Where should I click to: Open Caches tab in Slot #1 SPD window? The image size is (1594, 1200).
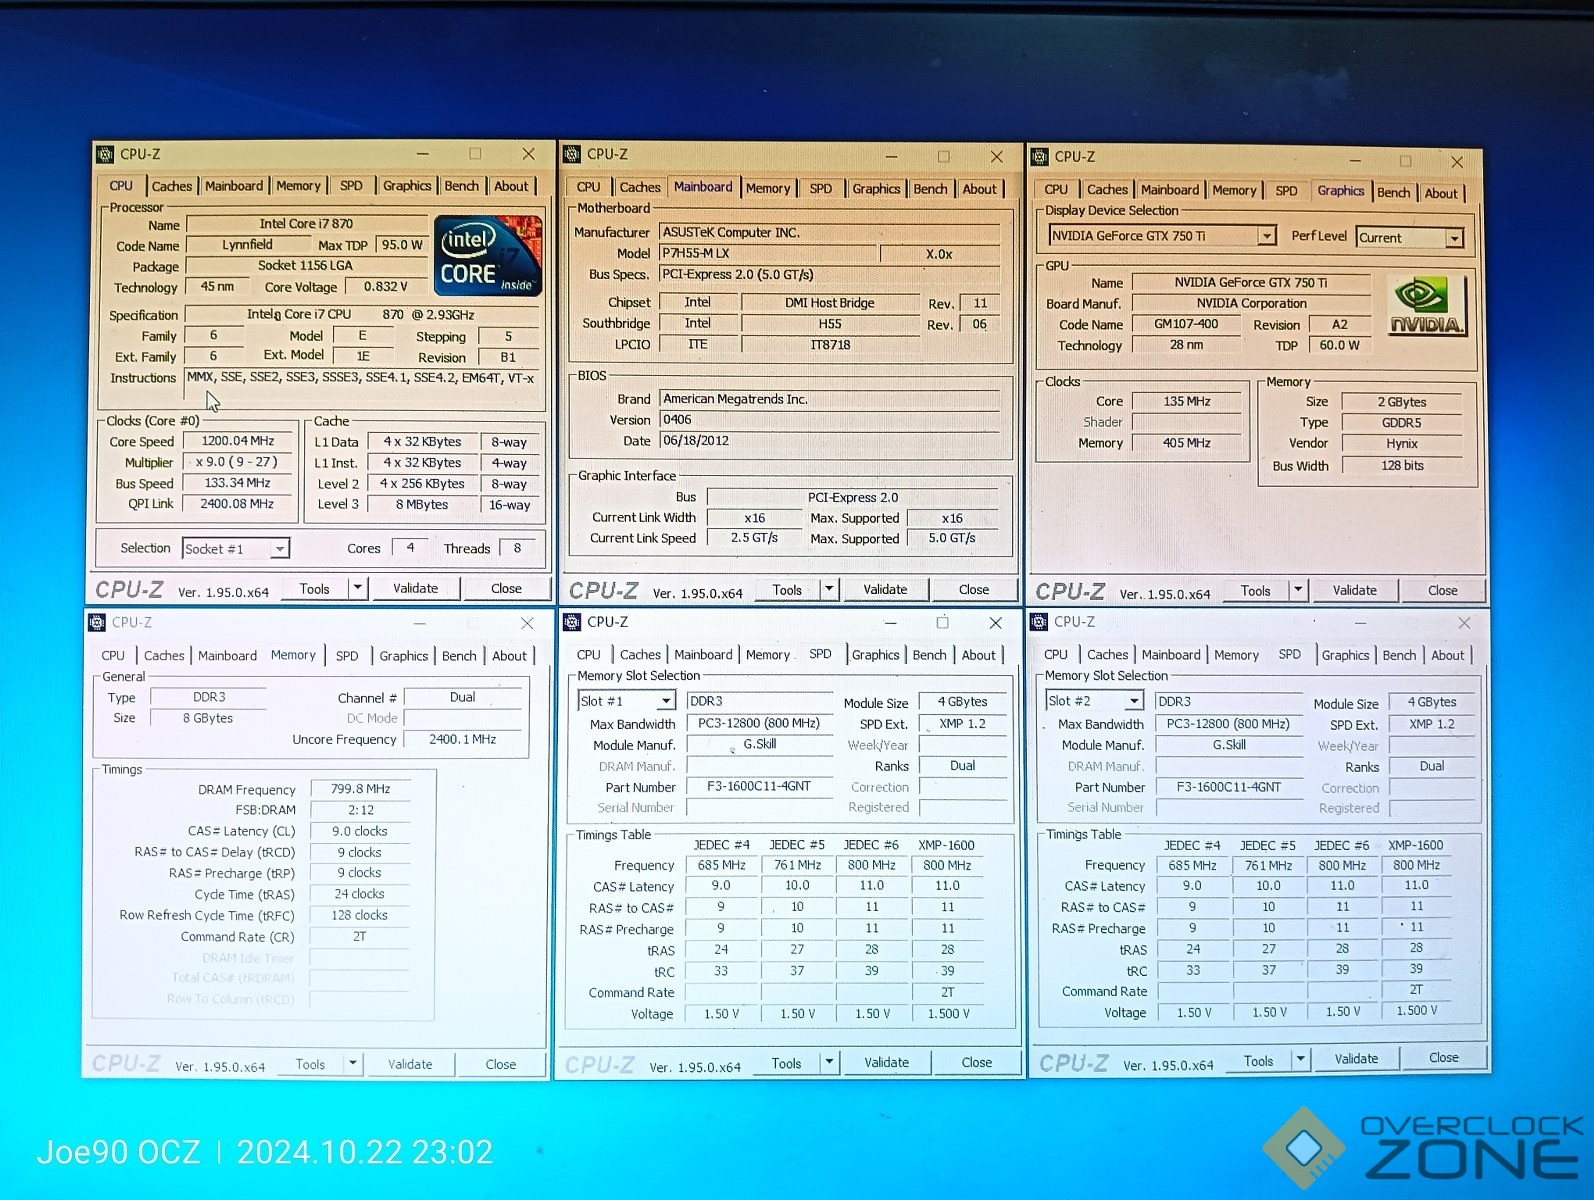(x=640, y=654)
